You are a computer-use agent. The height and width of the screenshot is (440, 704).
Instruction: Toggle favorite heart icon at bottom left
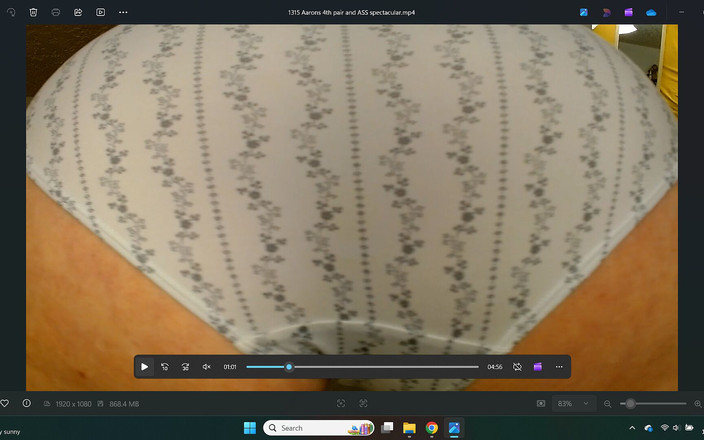(x=4, y=403)
